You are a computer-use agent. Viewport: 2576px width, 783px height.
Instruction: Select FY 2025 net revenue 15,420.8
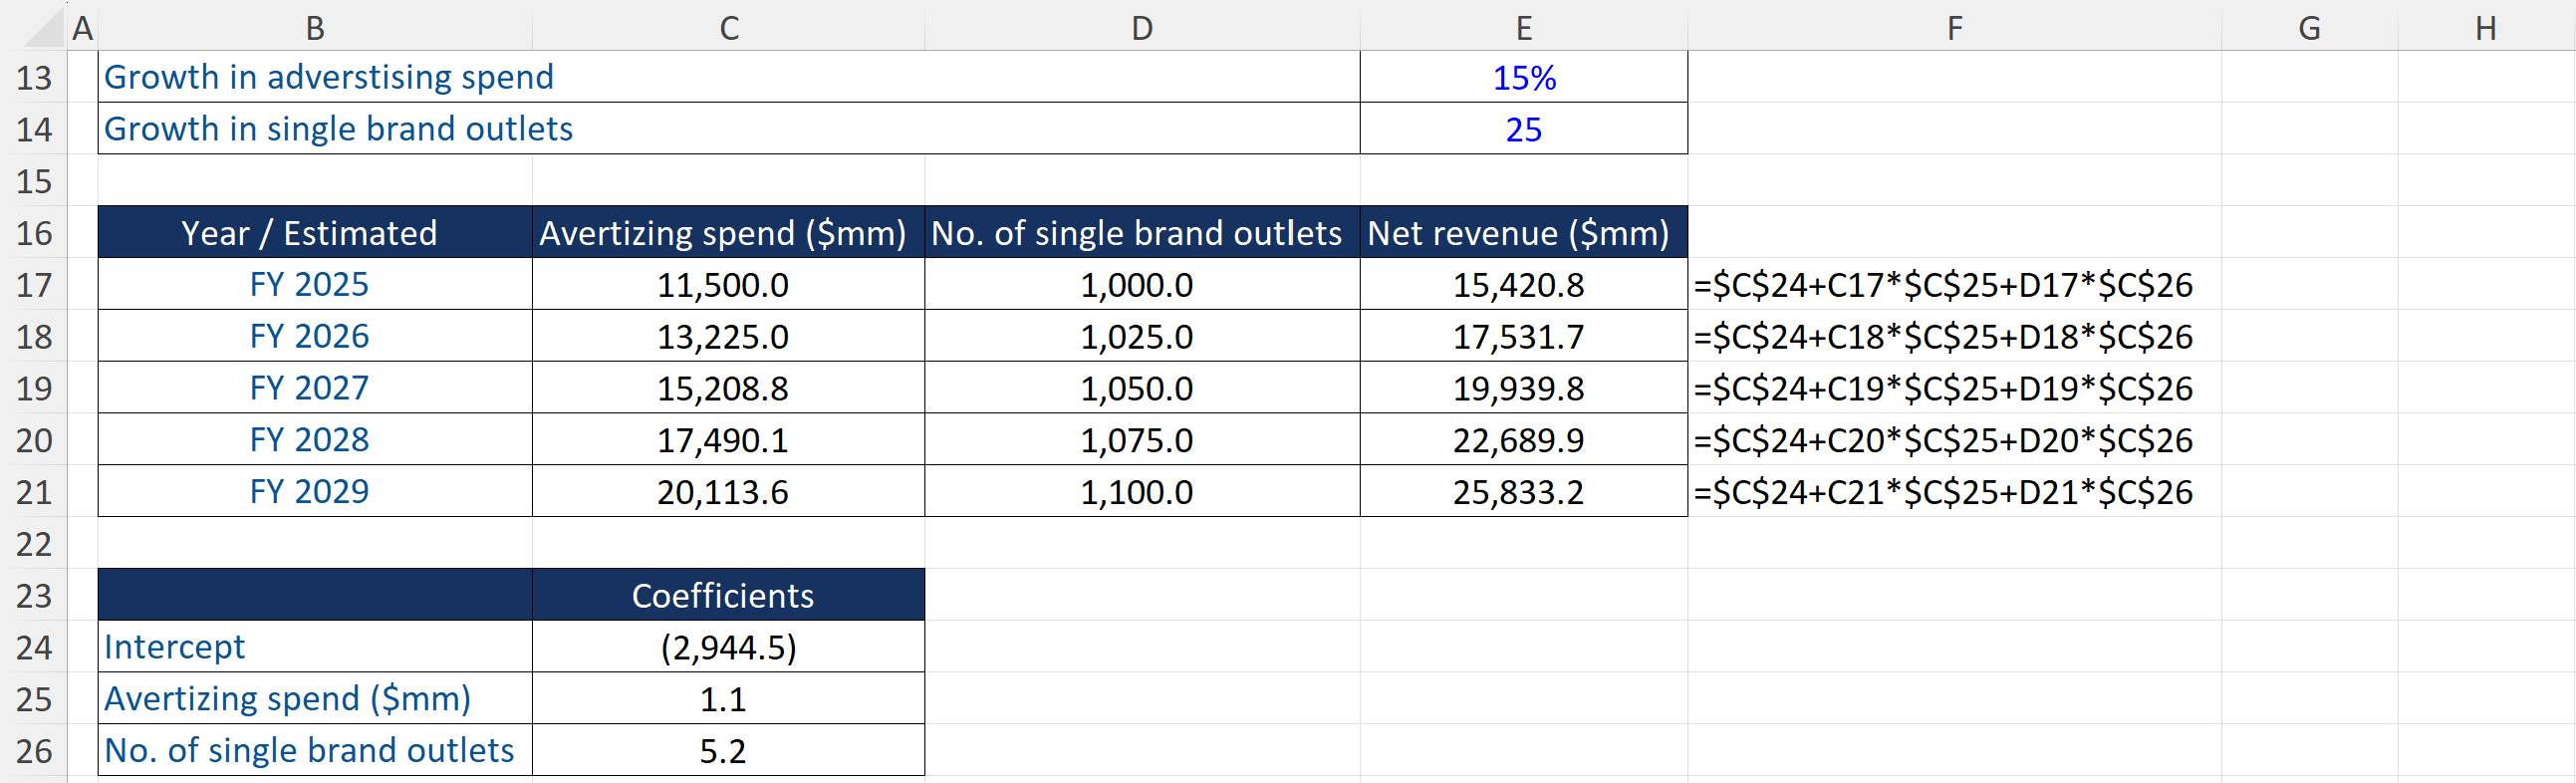click(1518, 285)
